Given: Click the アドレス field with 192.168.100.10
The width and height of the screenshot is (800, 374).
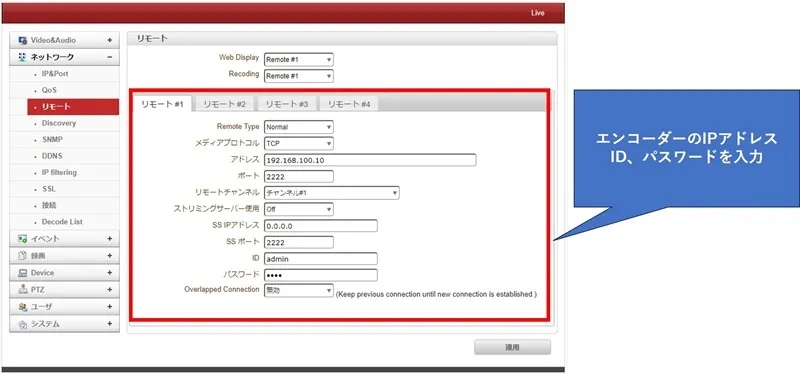Looking at the screenshot, I should (x=370, y=160).
